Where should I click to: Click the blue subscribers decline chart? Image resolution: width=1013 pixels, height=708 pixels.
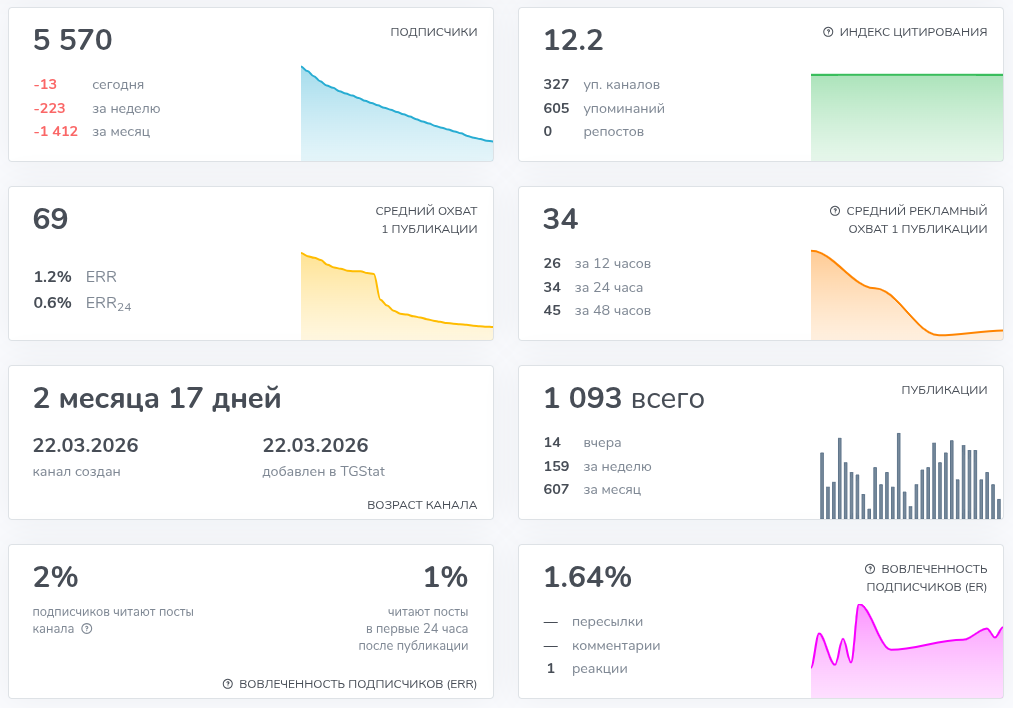pyautogui.click(x=397, y=113)
